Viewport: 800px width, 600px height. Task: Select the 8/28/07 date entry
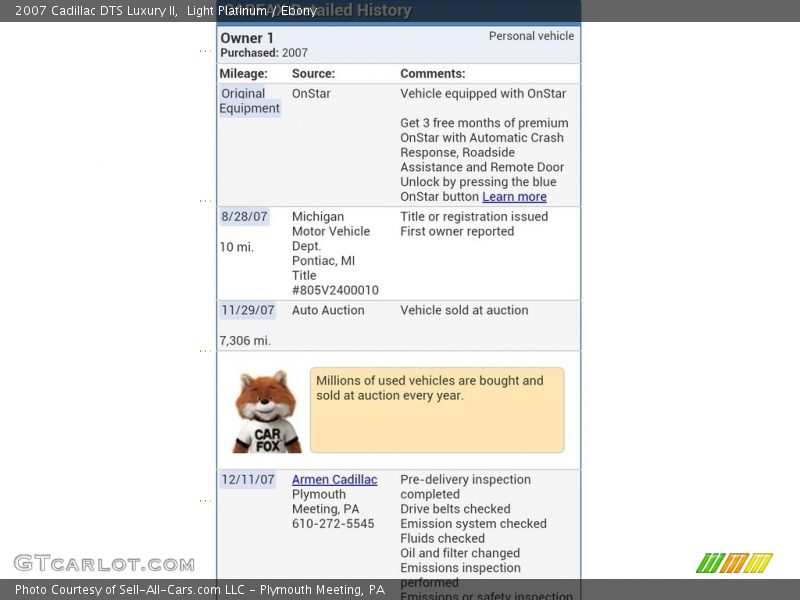[244, 216]
